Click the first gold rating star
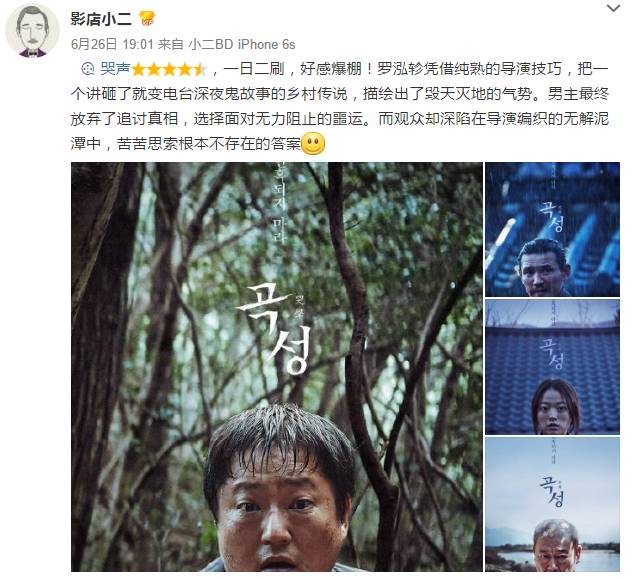This screenshot has height=580, width=636. (x=139, y=69)
